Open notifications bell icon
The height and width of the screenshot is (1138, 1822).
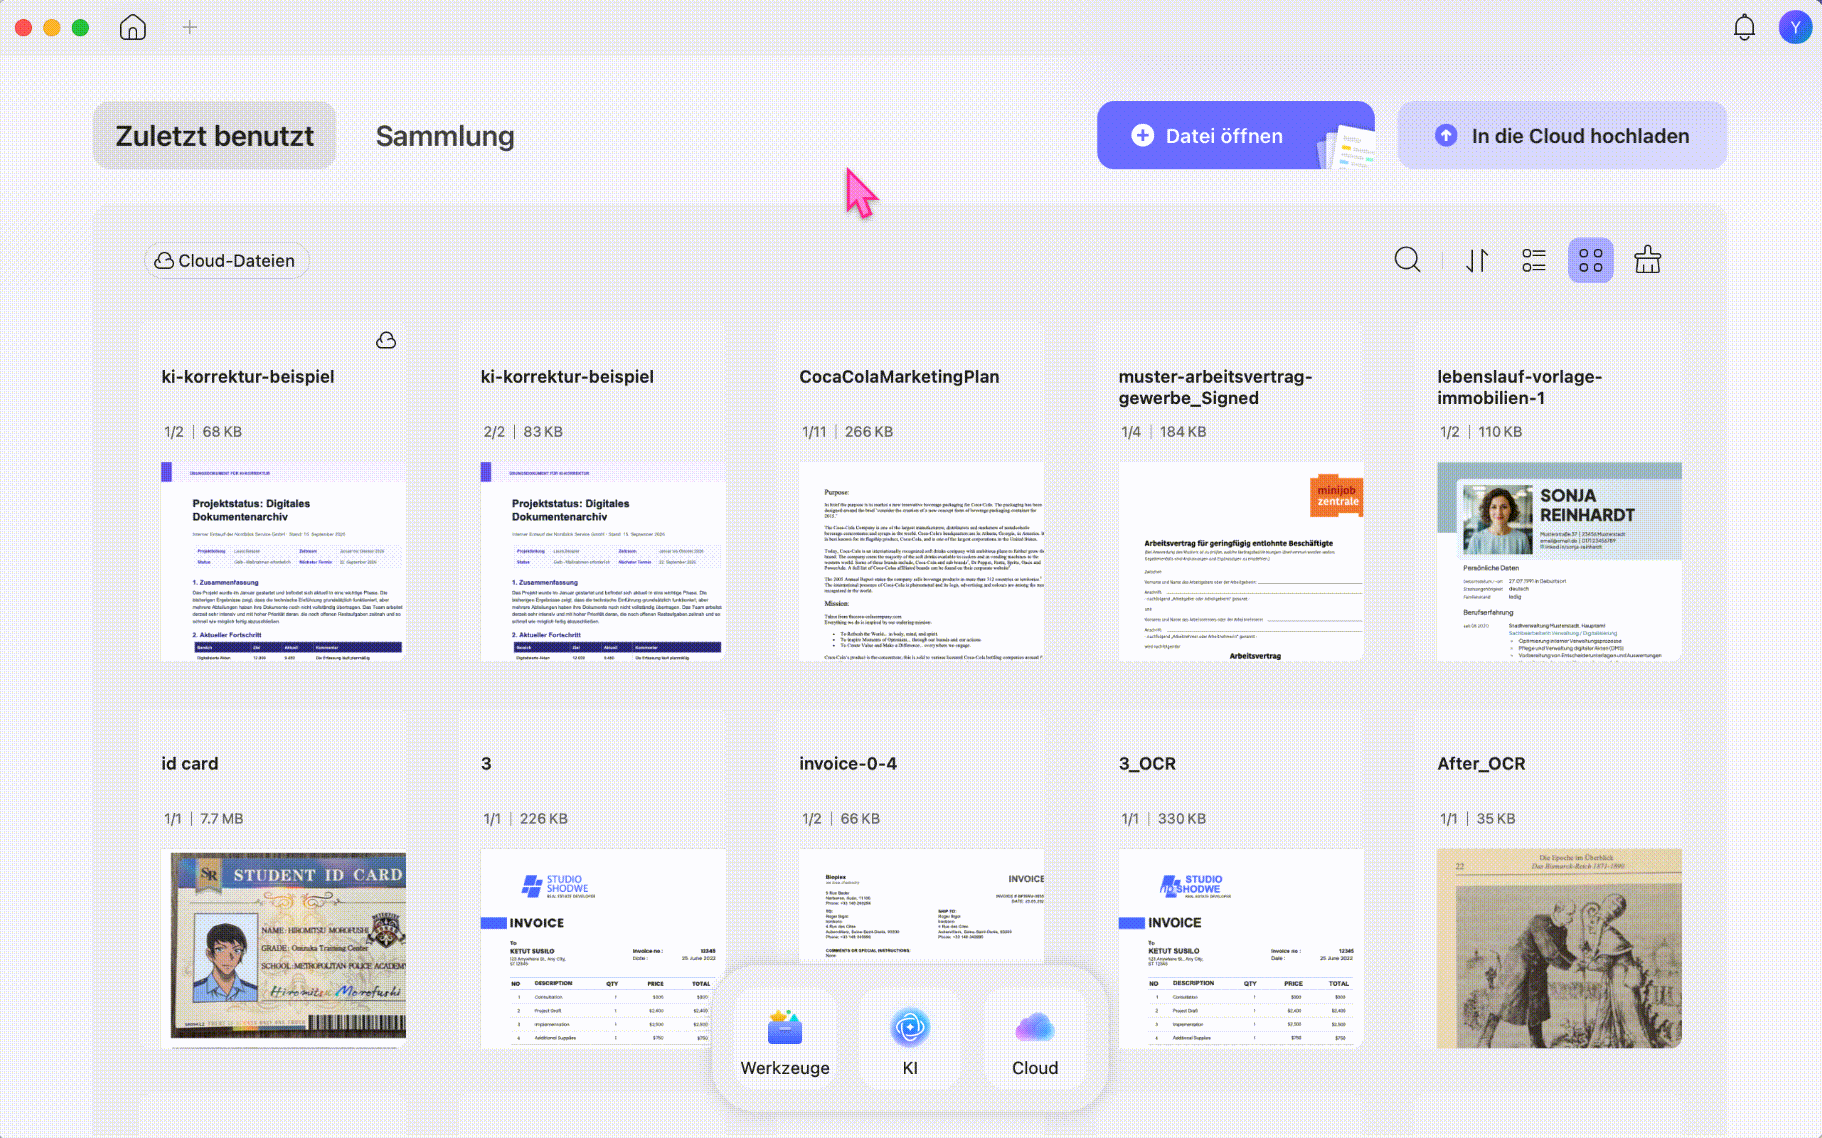1744,27
